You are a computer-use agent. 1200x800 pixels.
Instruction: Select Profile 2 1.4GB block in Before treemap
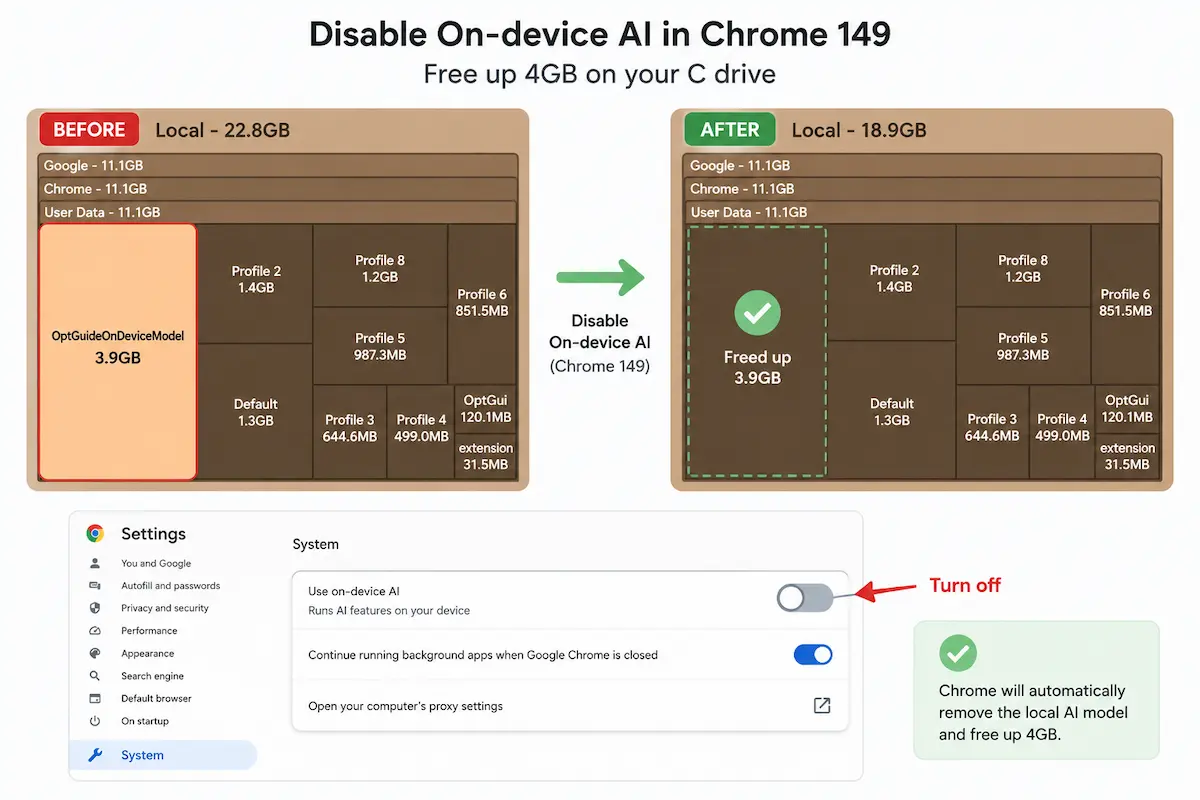coord(256,284)
